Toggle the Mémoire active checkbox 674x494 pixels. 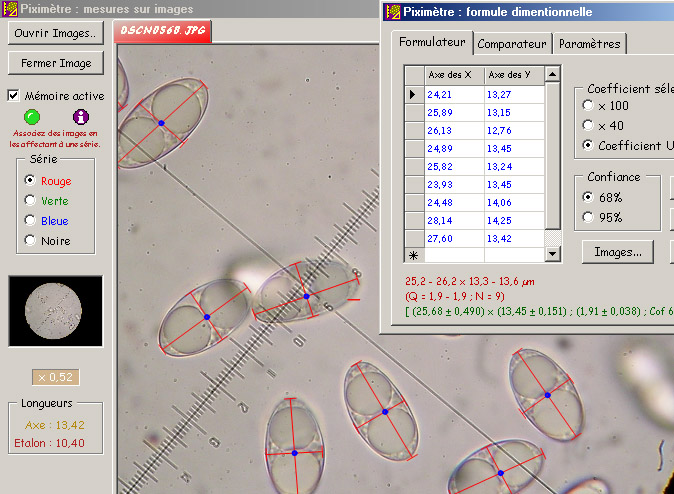(14, 96)
